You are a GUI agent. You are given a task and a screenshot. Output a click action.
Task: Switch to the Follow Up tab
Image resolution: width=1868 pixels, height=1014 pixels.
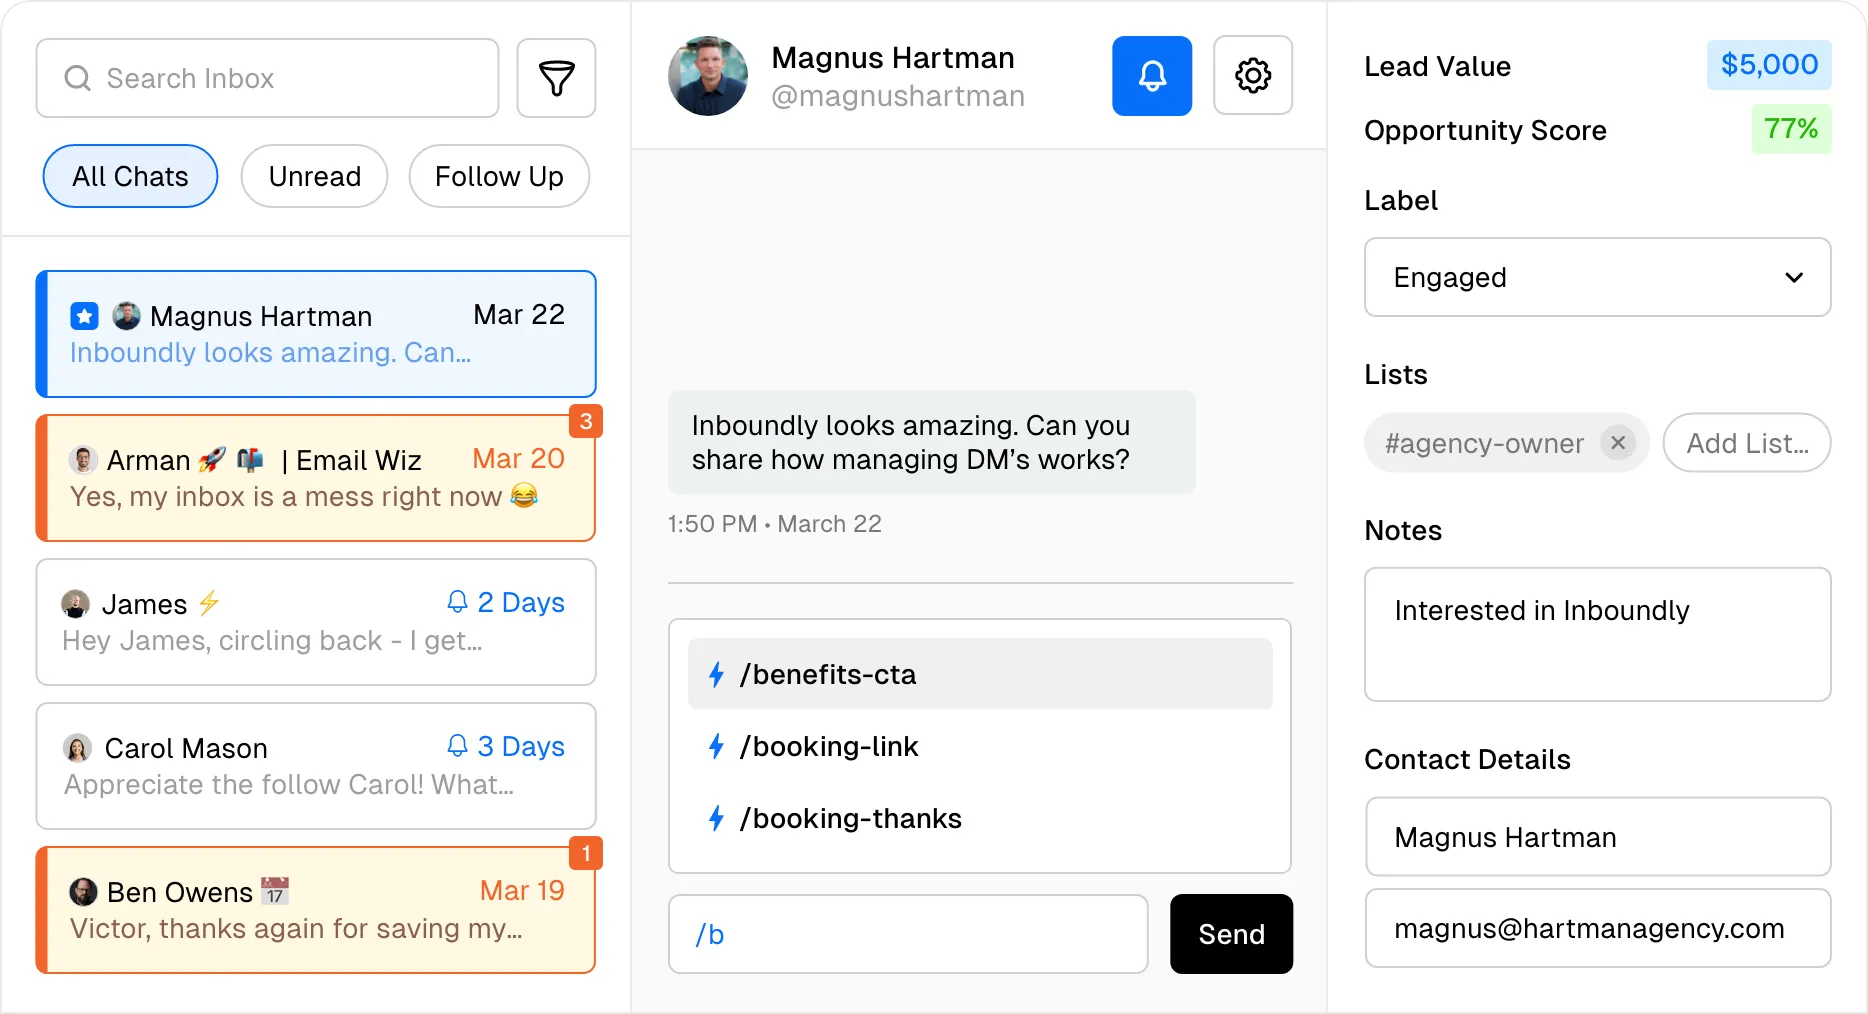(499, 176)
